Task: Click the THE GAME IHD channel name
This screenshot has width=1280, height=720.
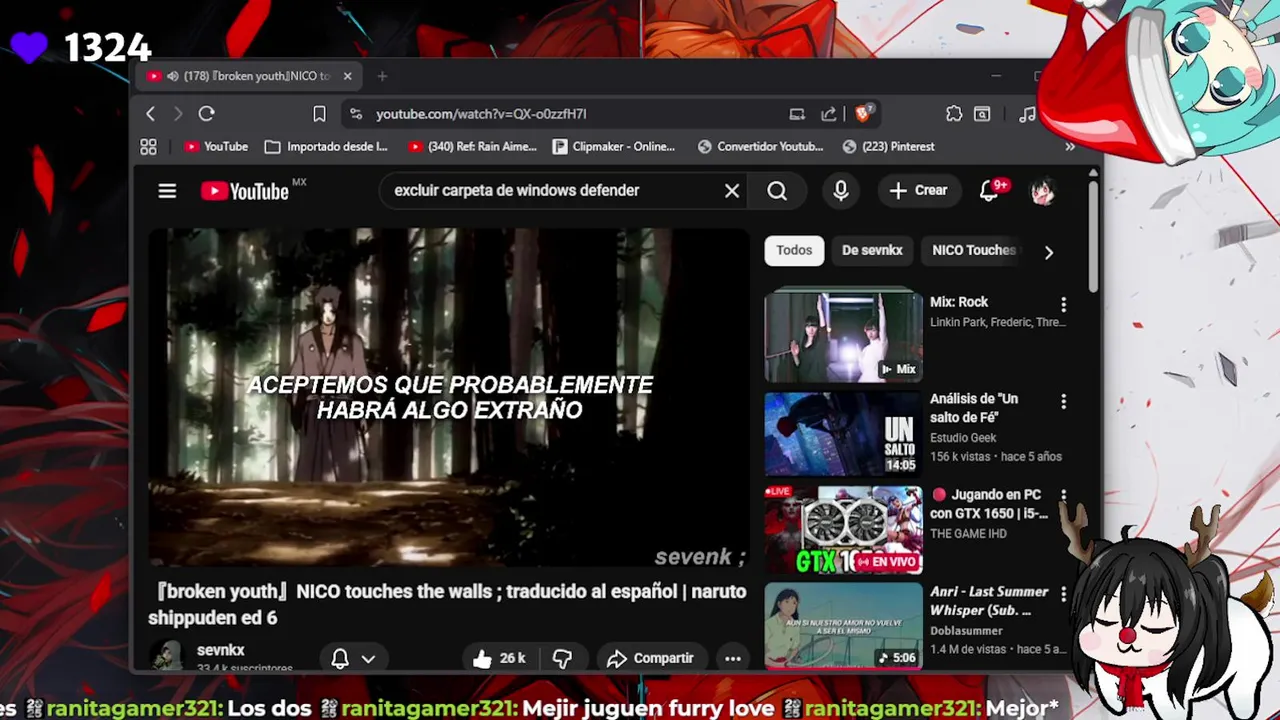Action: click(968, 534)
